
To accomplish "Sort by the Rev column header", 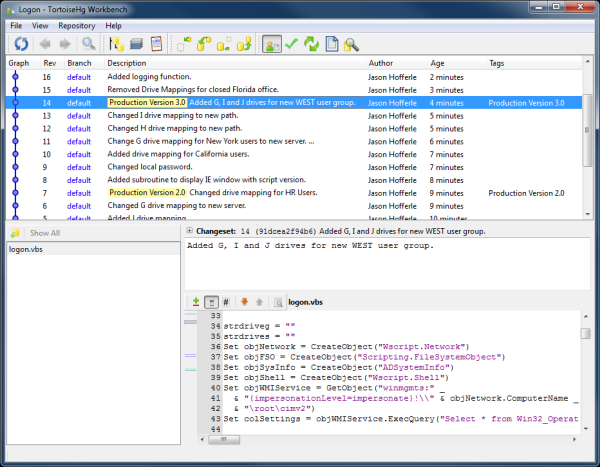I will pos(52,63).
